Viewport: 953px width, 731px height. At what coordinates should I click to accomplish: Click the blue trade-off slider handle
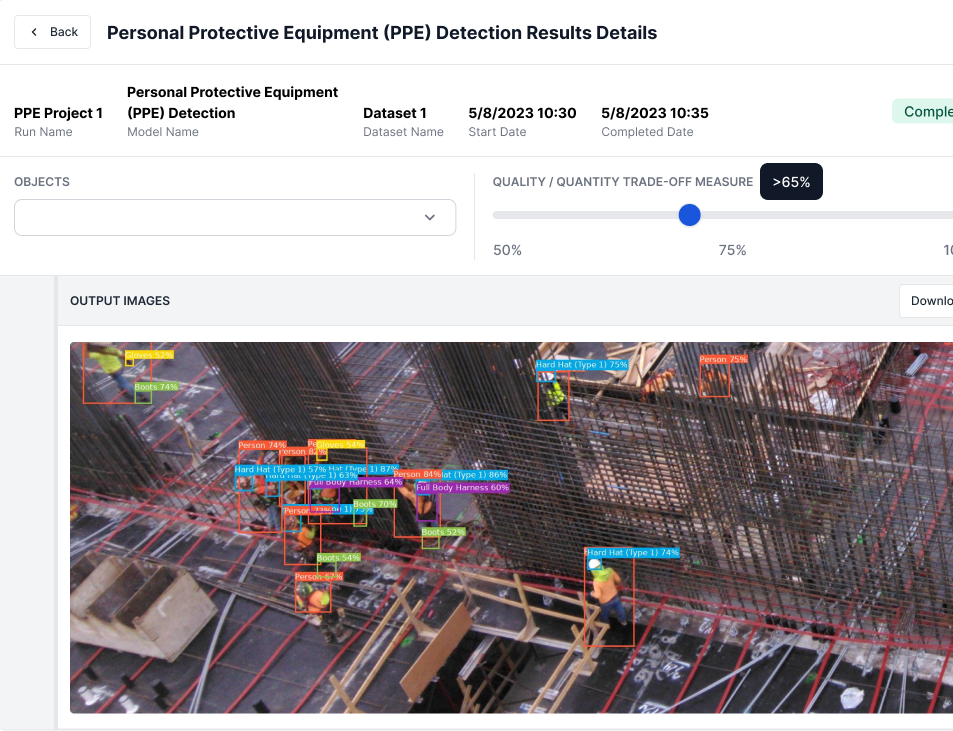[x=689, y=215]
